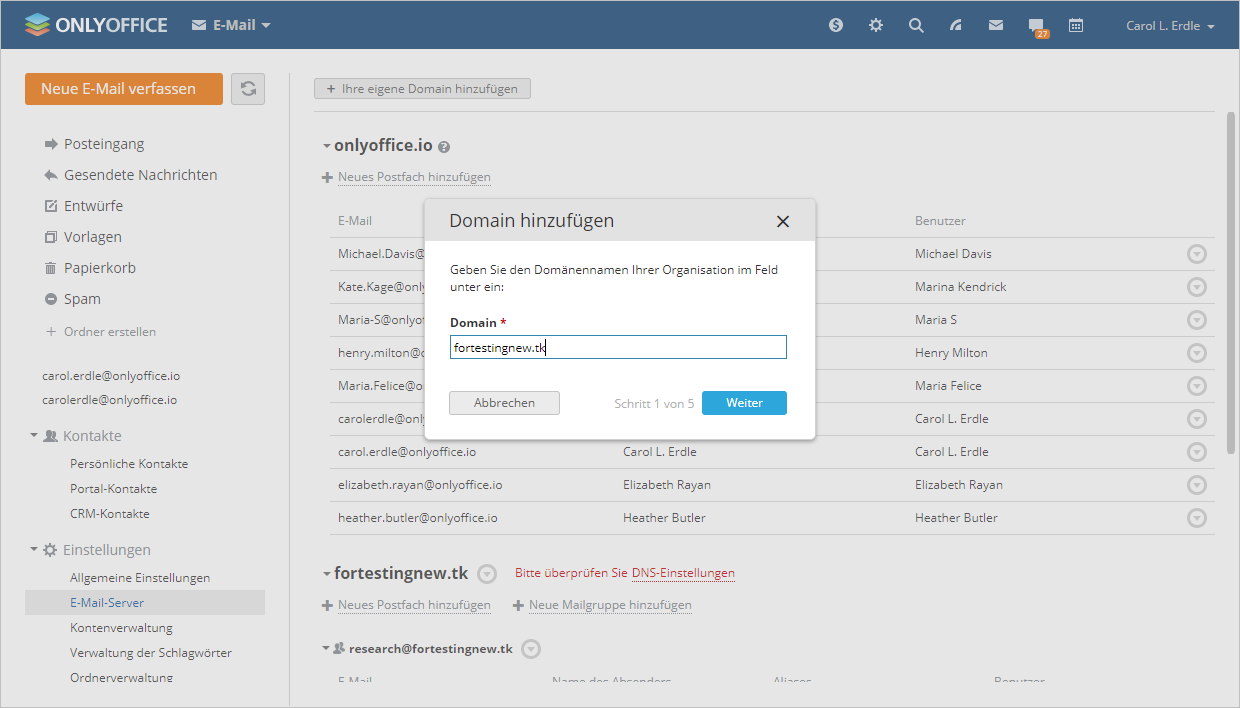Viewport: 1240px width, 708px height.
Task: Click Neue E-Mail verfassen button
Action: click(x=124, y=88)
